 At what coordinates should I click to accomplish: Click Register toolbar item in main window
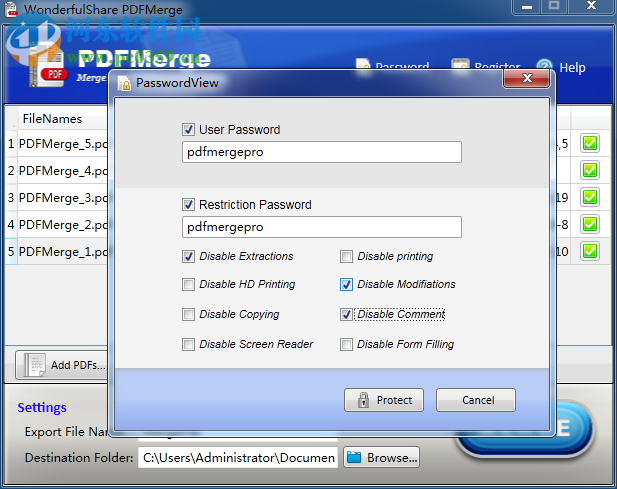tap(486, 66)
